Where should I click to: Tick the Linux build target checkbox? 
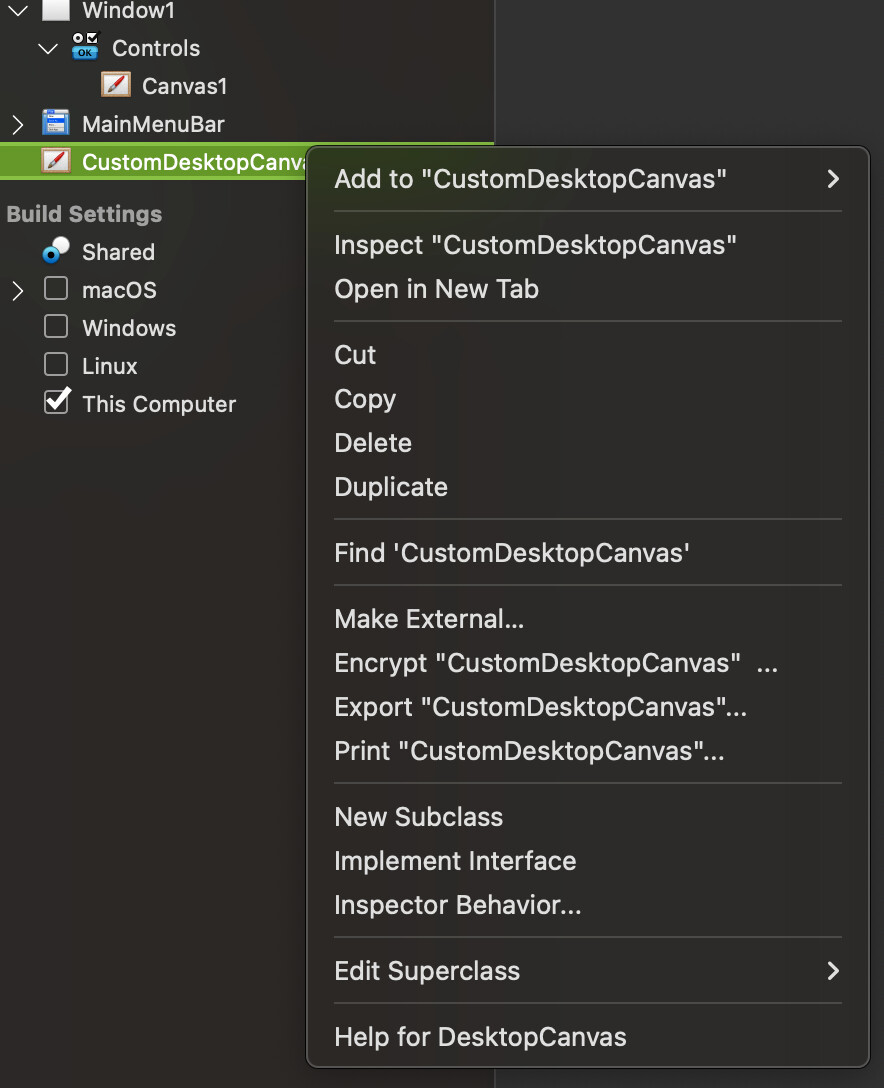click(56, 365)
